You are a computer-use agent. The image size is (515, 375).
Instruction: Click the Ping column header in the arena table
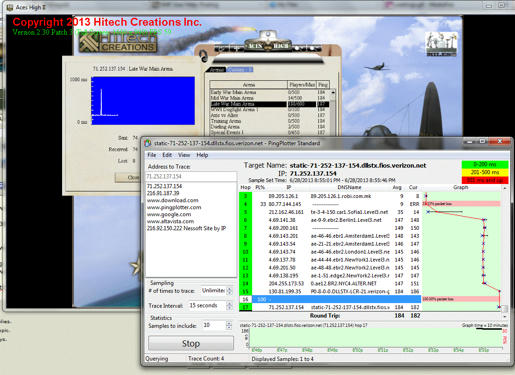pyautogui.click(x=322, y=85)
